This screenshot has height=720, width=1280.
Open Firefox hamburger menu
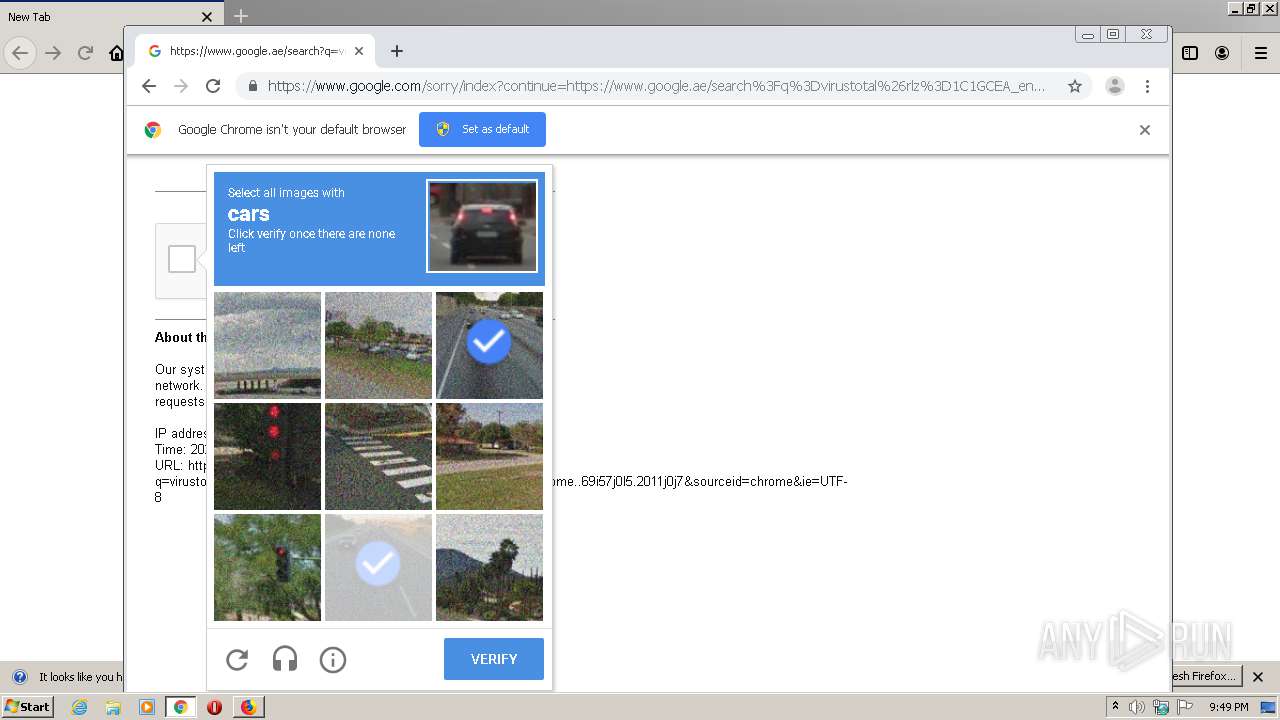1260,53
